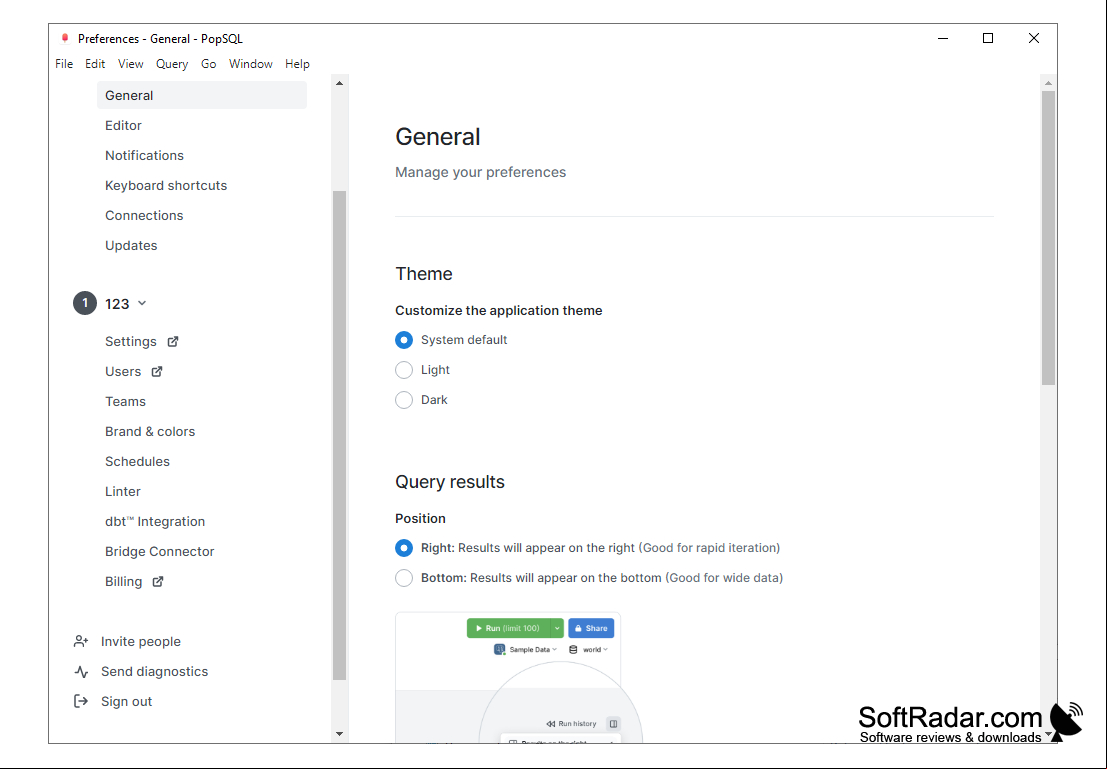Click the main panel scrollbar up arrow
The height and width of the screenshot is (769, 1107).
1048,83
